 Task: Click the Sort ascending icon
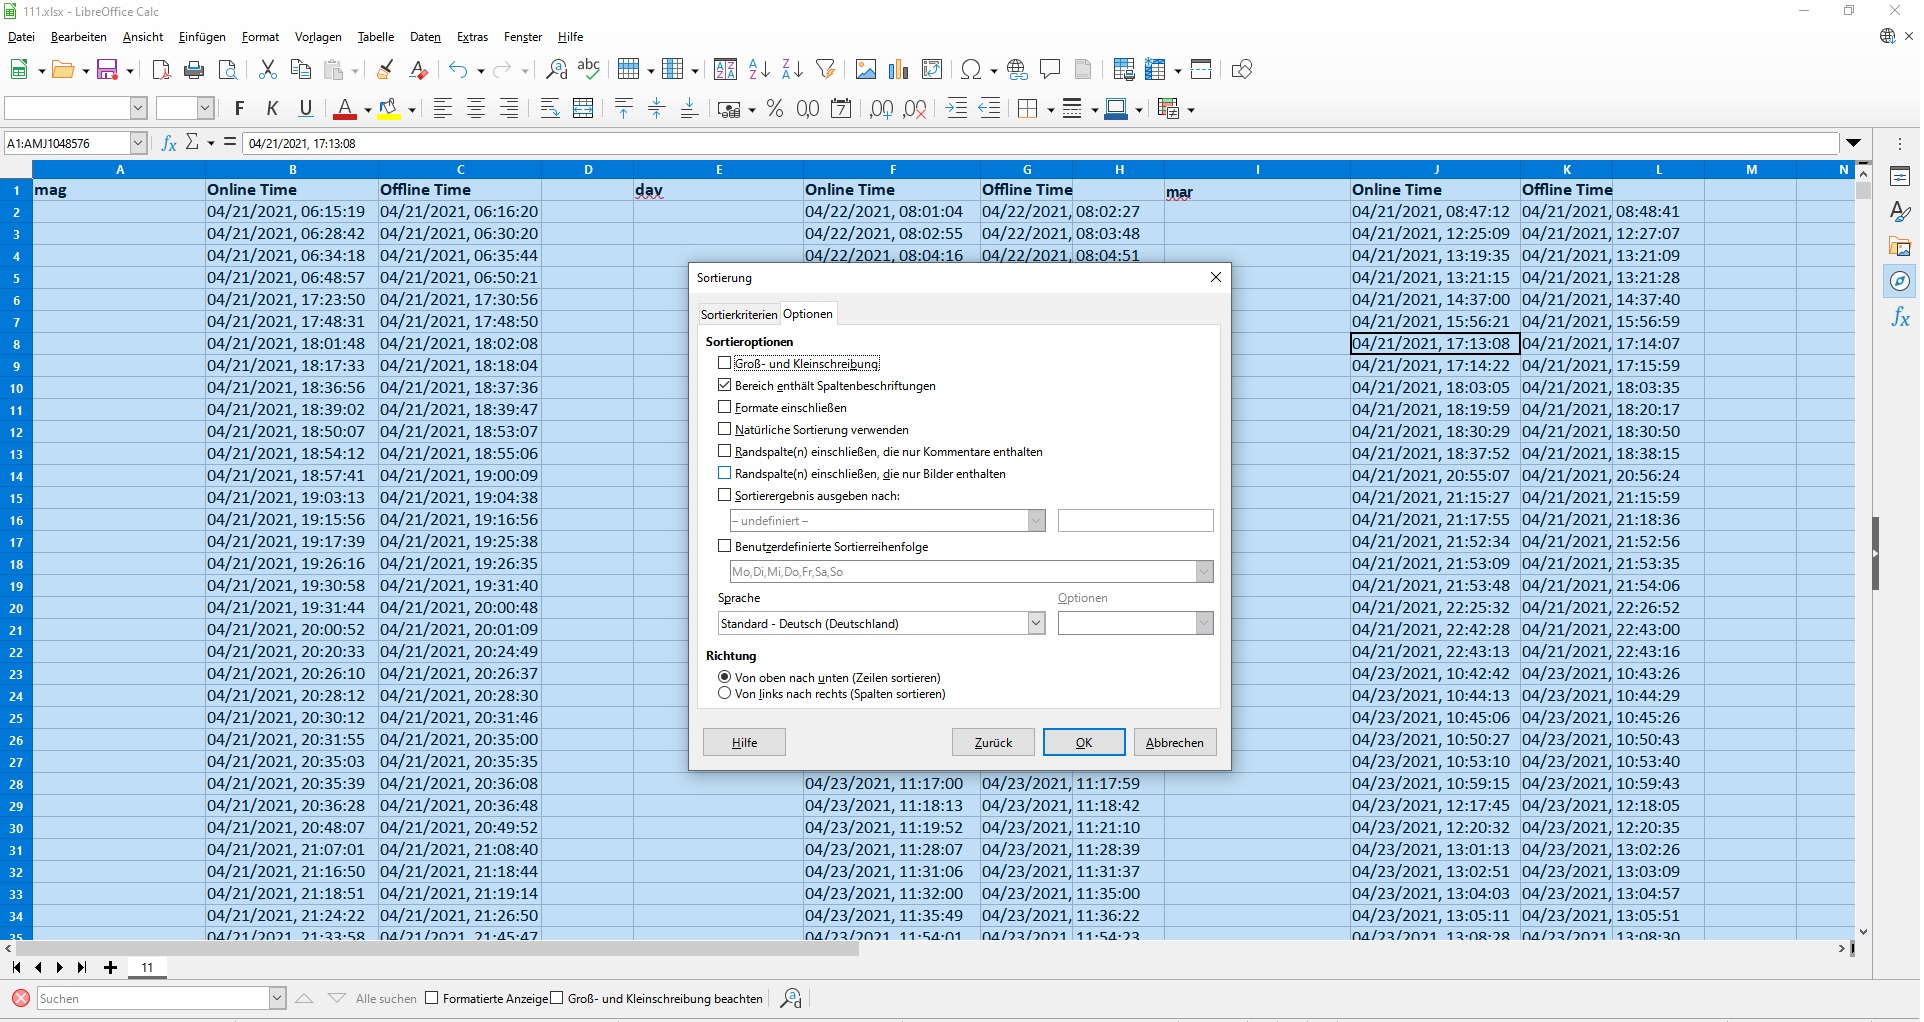click(759, 69)
